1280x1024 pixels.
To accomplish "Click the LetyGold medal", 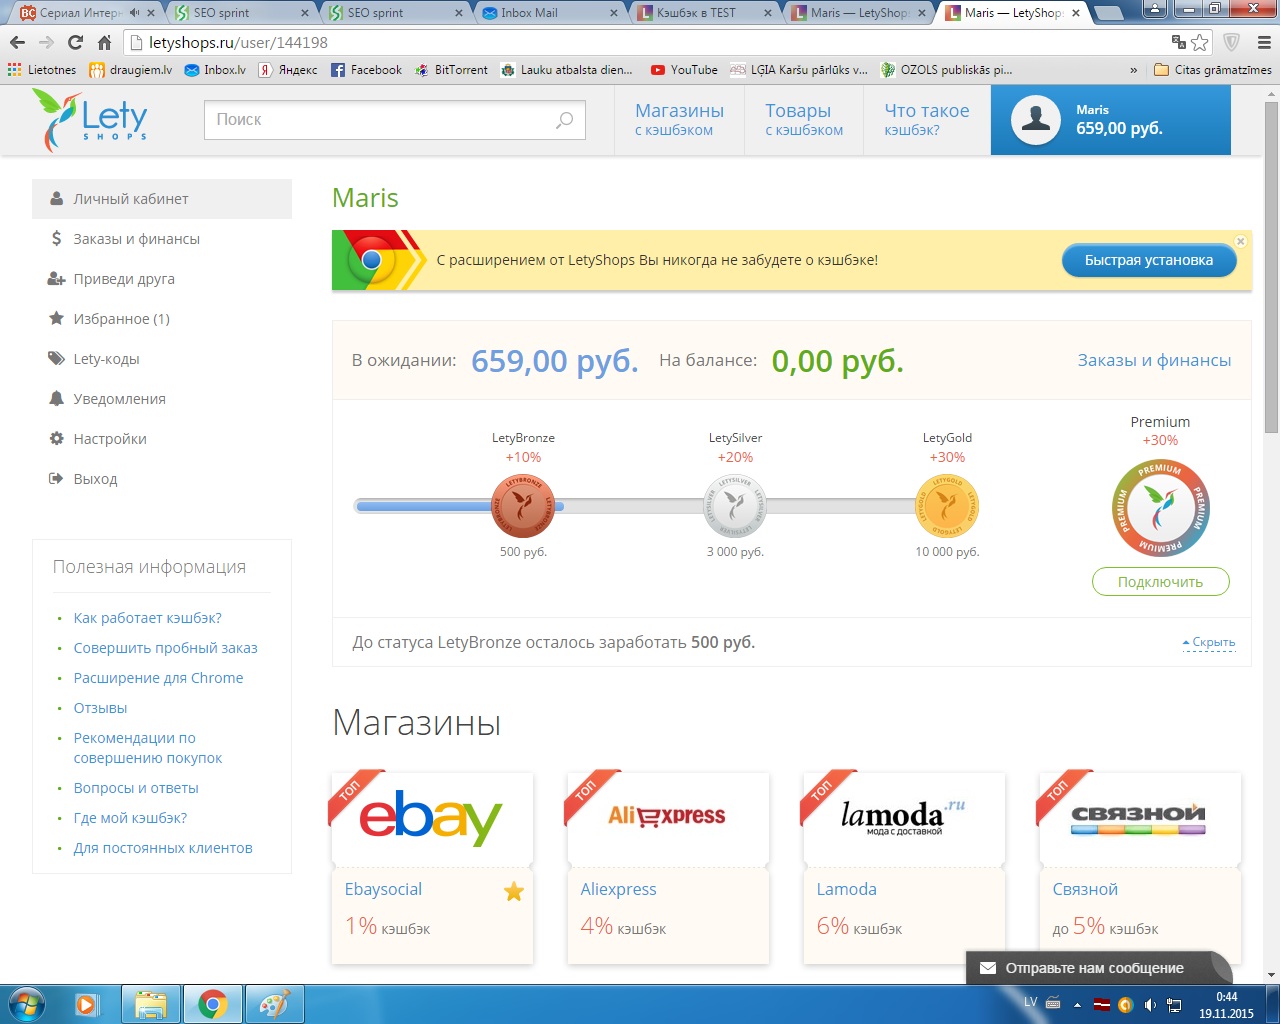I will (x=947, y=505).
